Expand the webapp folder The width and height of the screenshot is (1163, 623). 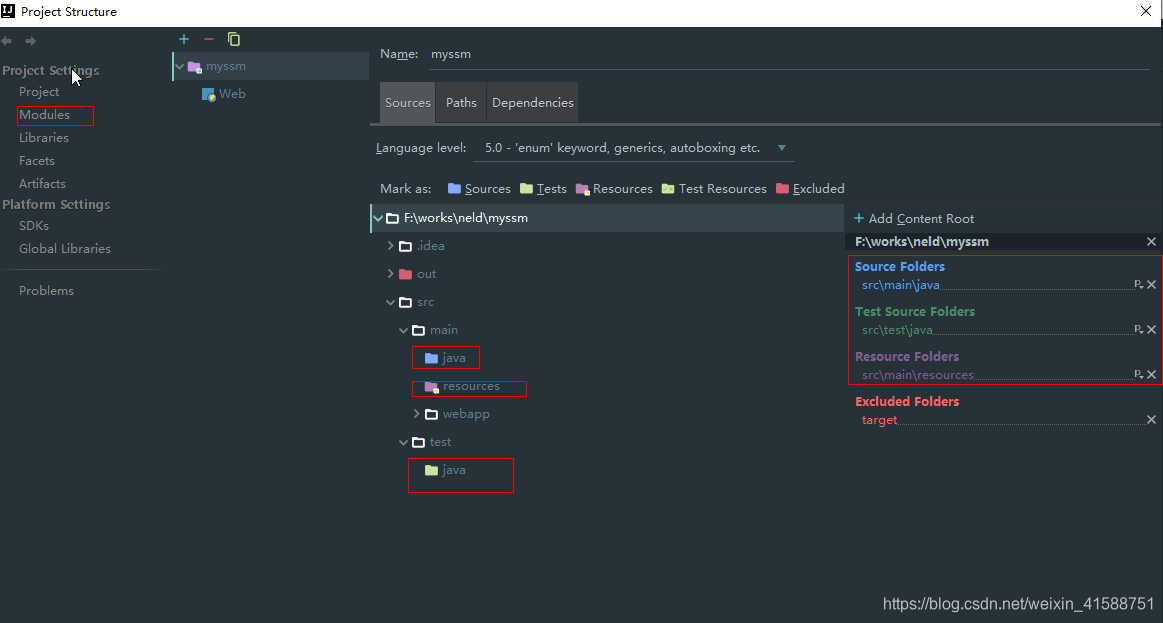[419, 413]
